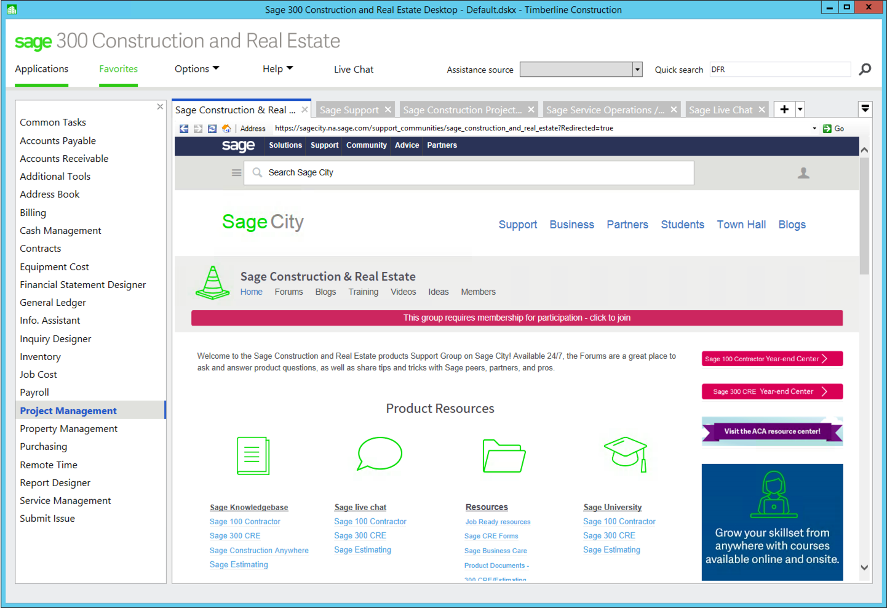Add a new tab with the plus icon
888x608 pixels.
784,109
